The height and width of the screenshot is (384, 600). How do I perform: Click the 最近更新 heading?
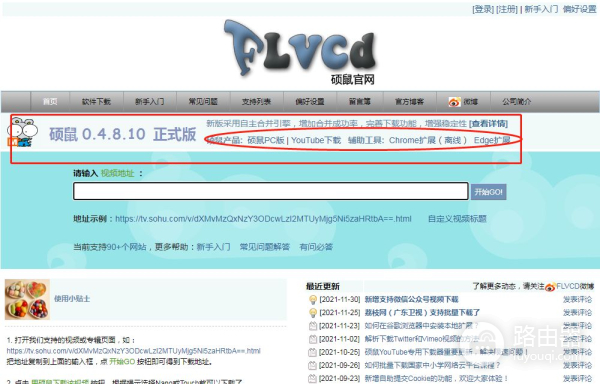(x=323, y=286)
